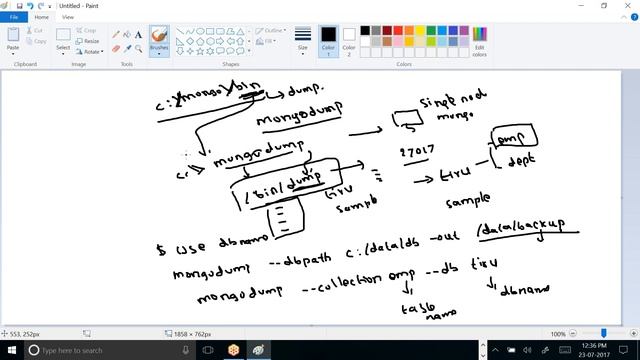Image resolution: width=640 pixels, height=360 pixels.
Task: Click the Undo icon in title bar
Action: click(x=30, y=6)
